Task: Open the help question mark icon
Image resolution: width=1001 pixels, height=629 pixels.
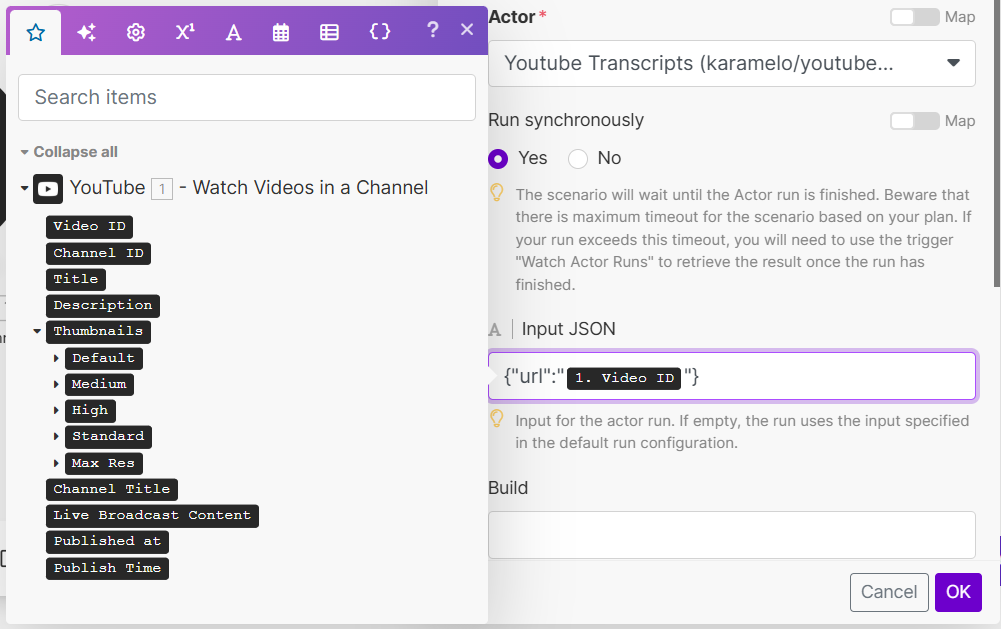Action: [432, 29]
